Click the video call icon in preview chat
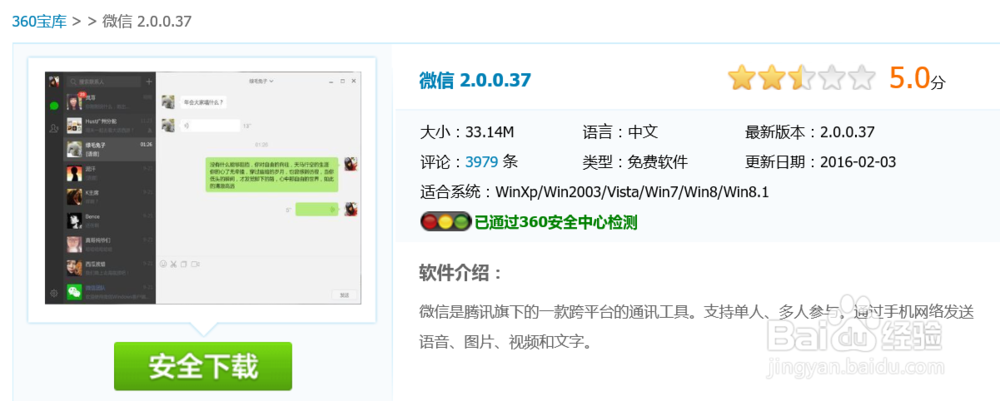Image resolution: width=1000 pixels, height=401 pixels. [x=195, y=263]
